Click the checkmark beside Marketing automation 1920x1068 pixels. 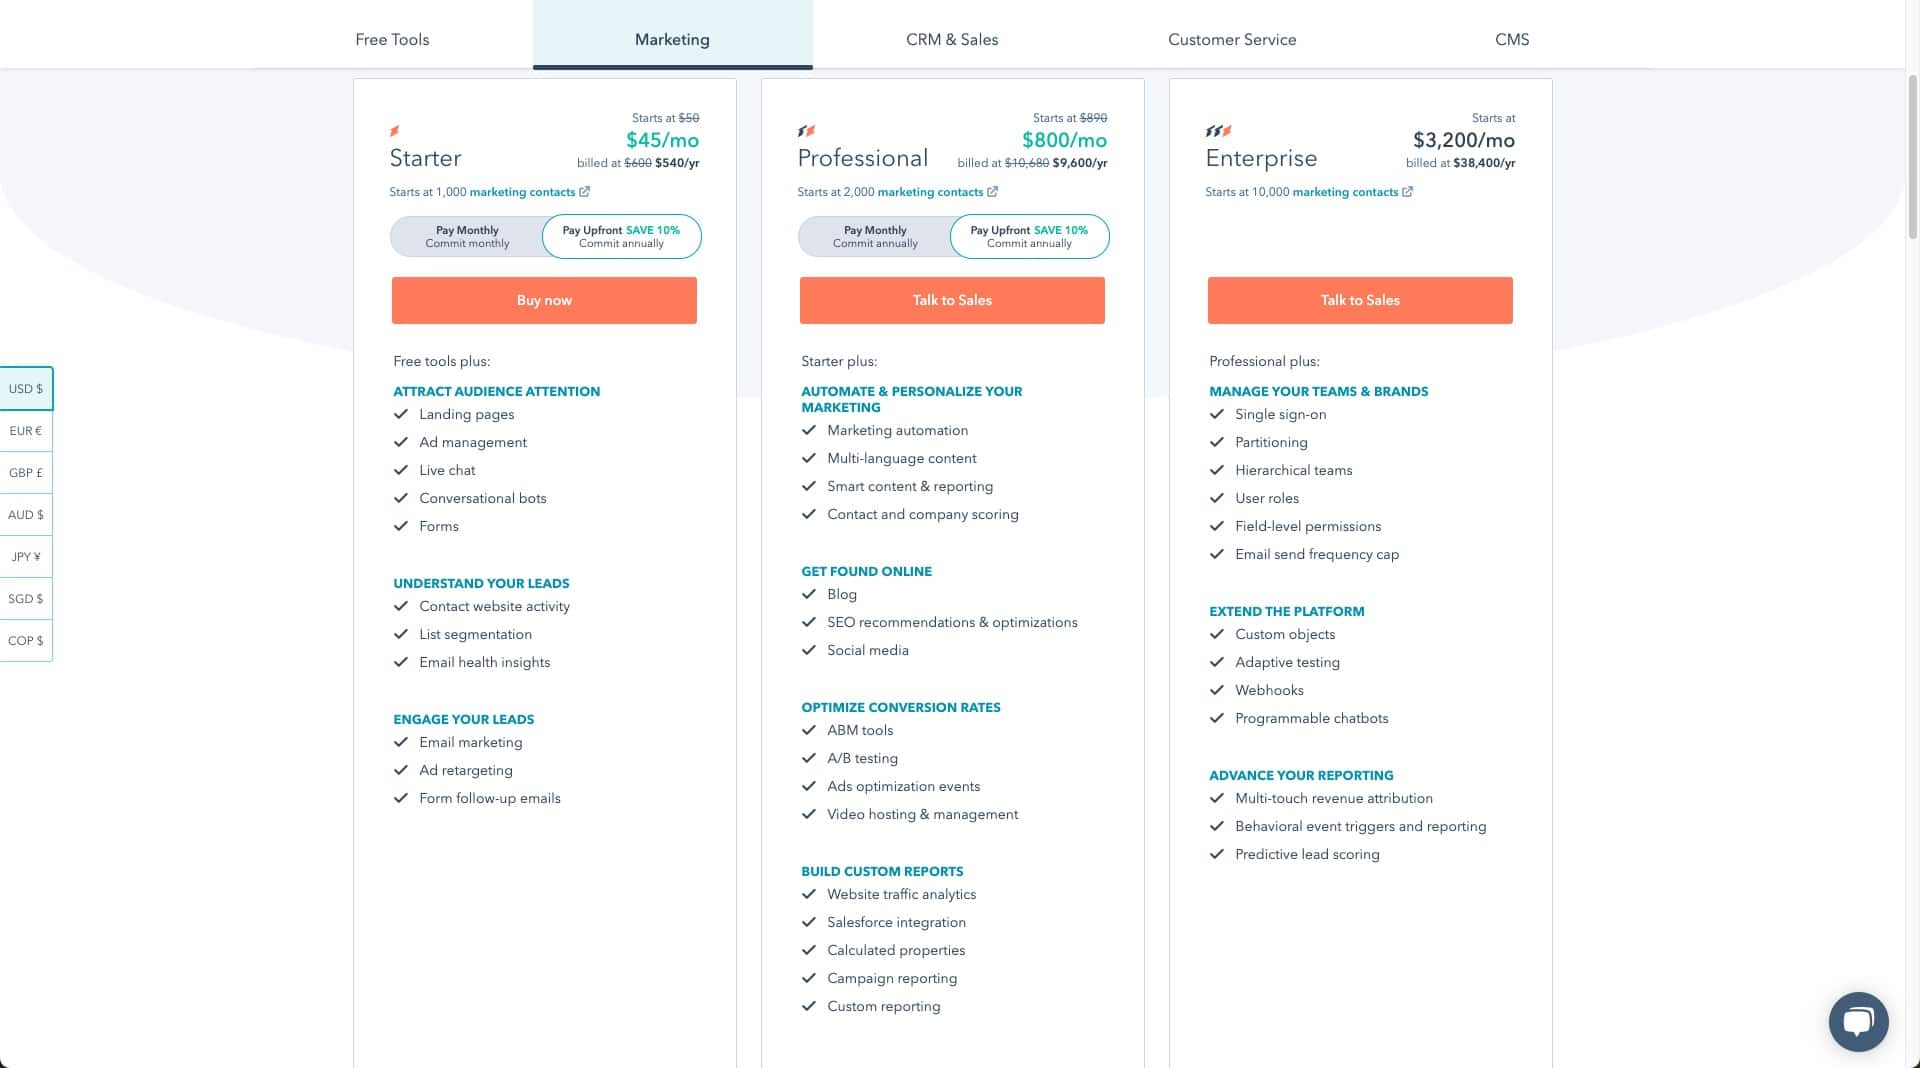click(x=808, y=430)
